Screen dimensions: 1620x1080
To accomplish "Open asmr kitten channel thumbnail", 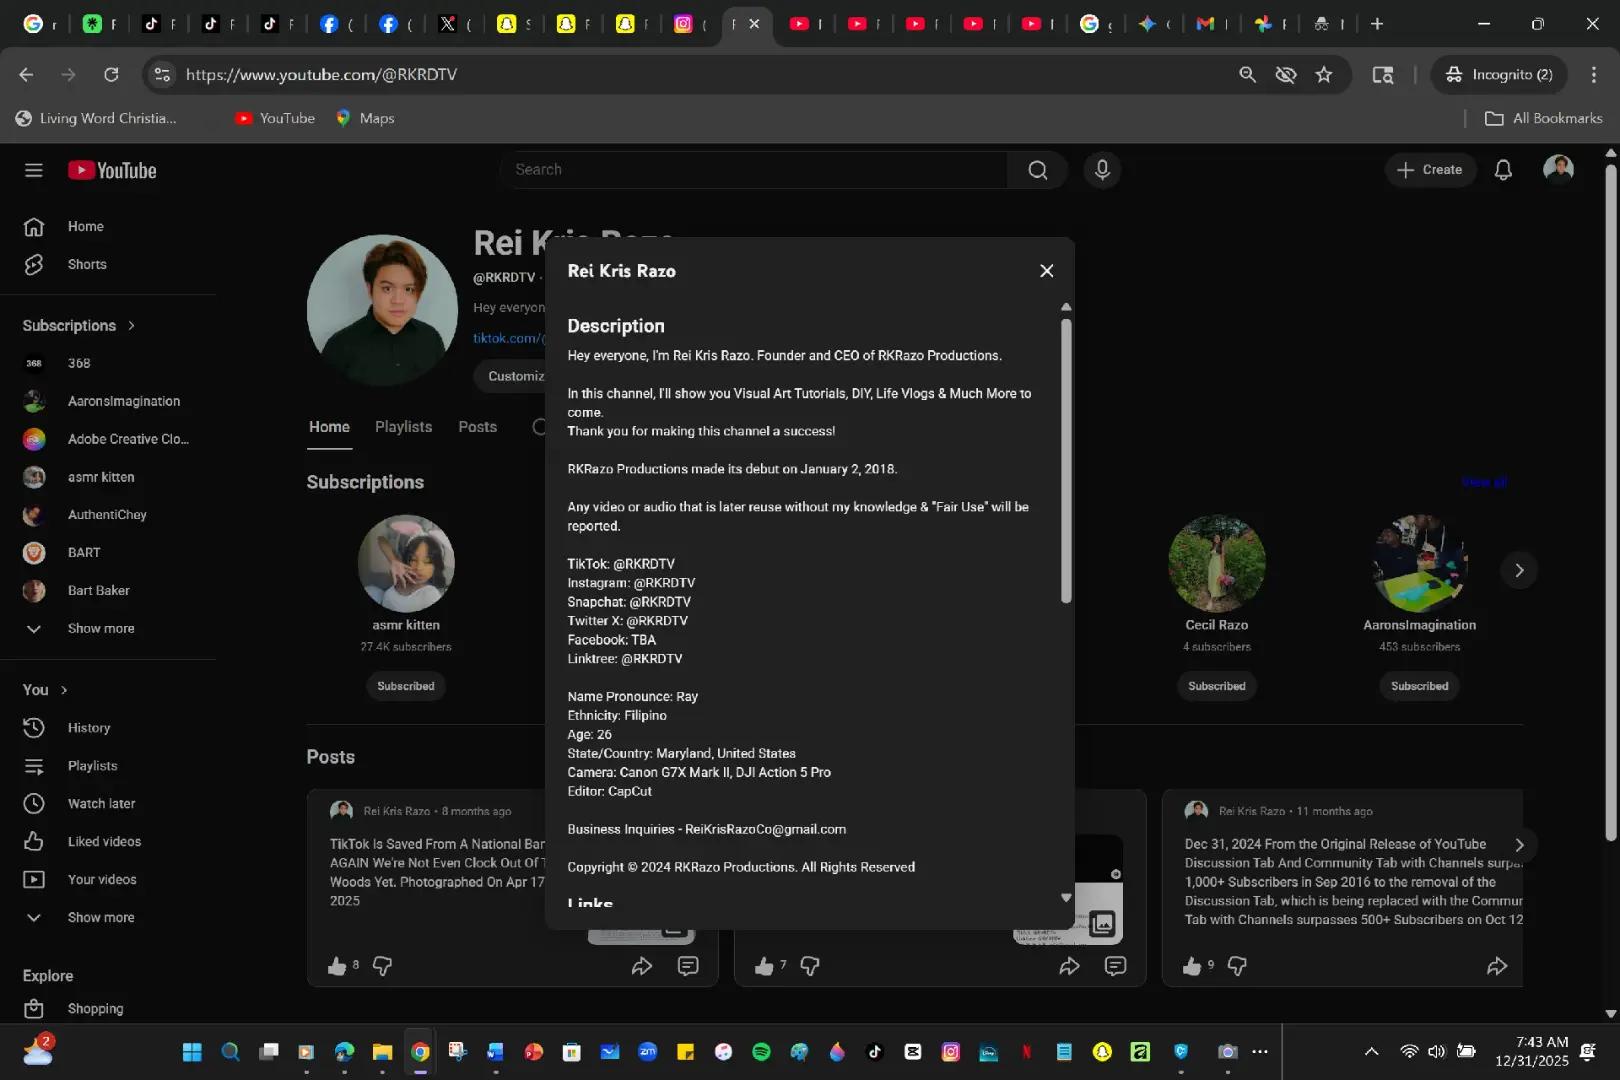I will pyautogui.click(x=406, y=564).
